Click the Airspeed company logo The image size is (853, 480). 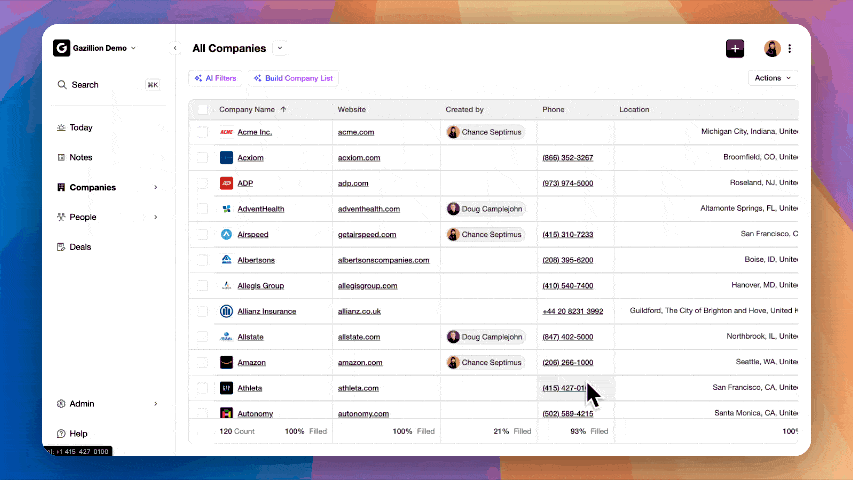(x=226, y=235)
